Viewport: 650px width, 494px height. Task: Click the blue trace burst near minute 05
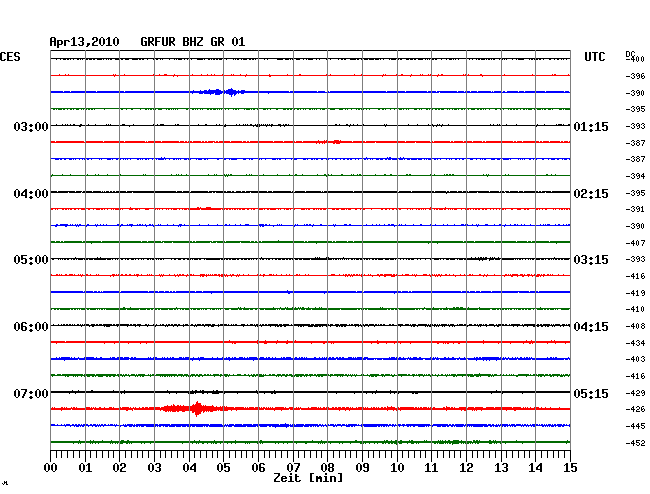219,92
